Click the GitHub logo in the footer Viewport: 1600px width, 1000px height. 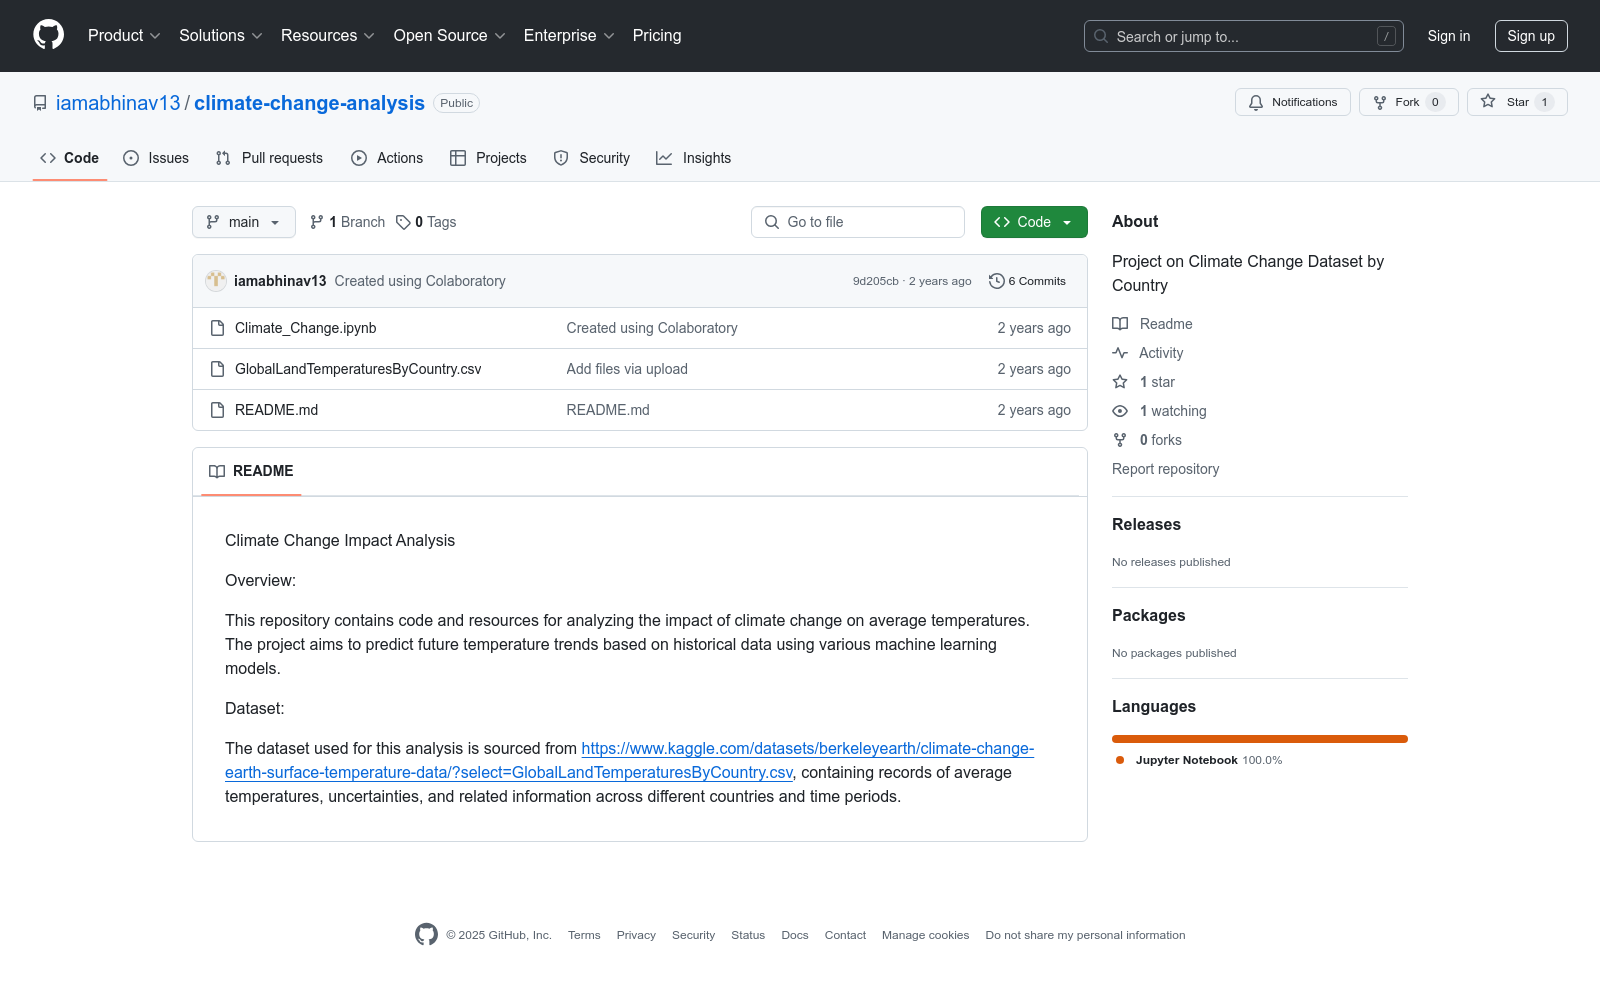(426, 935)
